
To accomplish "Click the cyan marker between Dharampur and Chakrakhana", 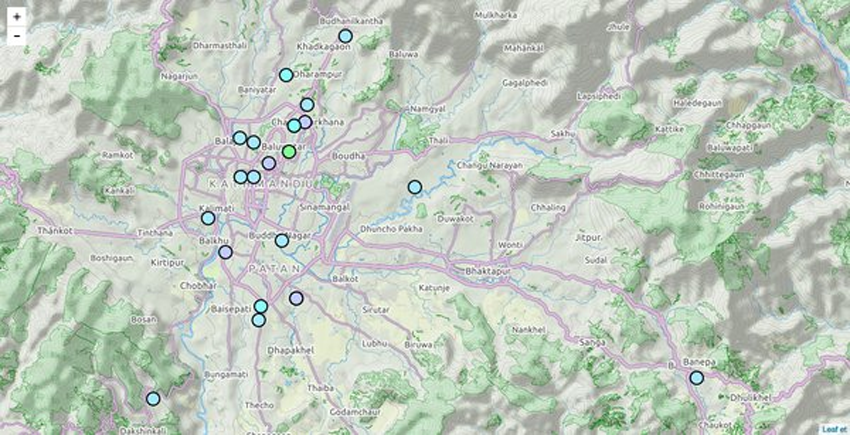I will 307,104.
